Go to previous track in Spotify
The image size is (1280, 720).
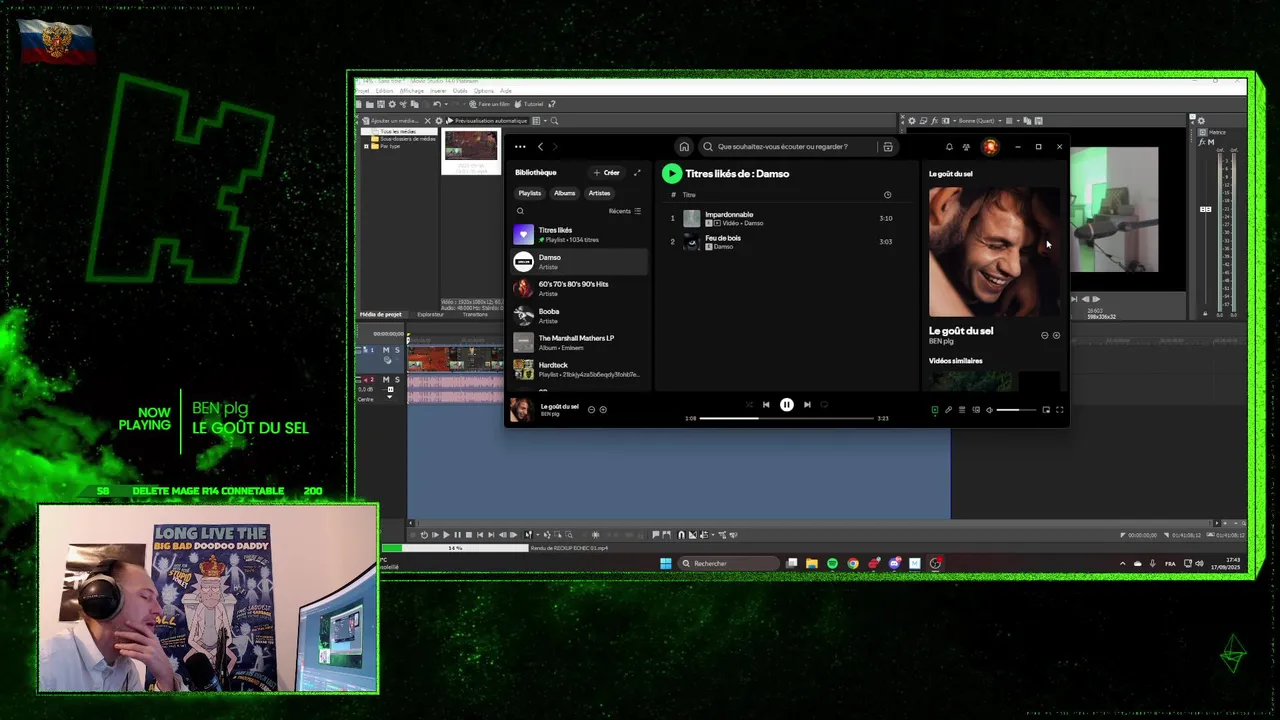[766, 405]
